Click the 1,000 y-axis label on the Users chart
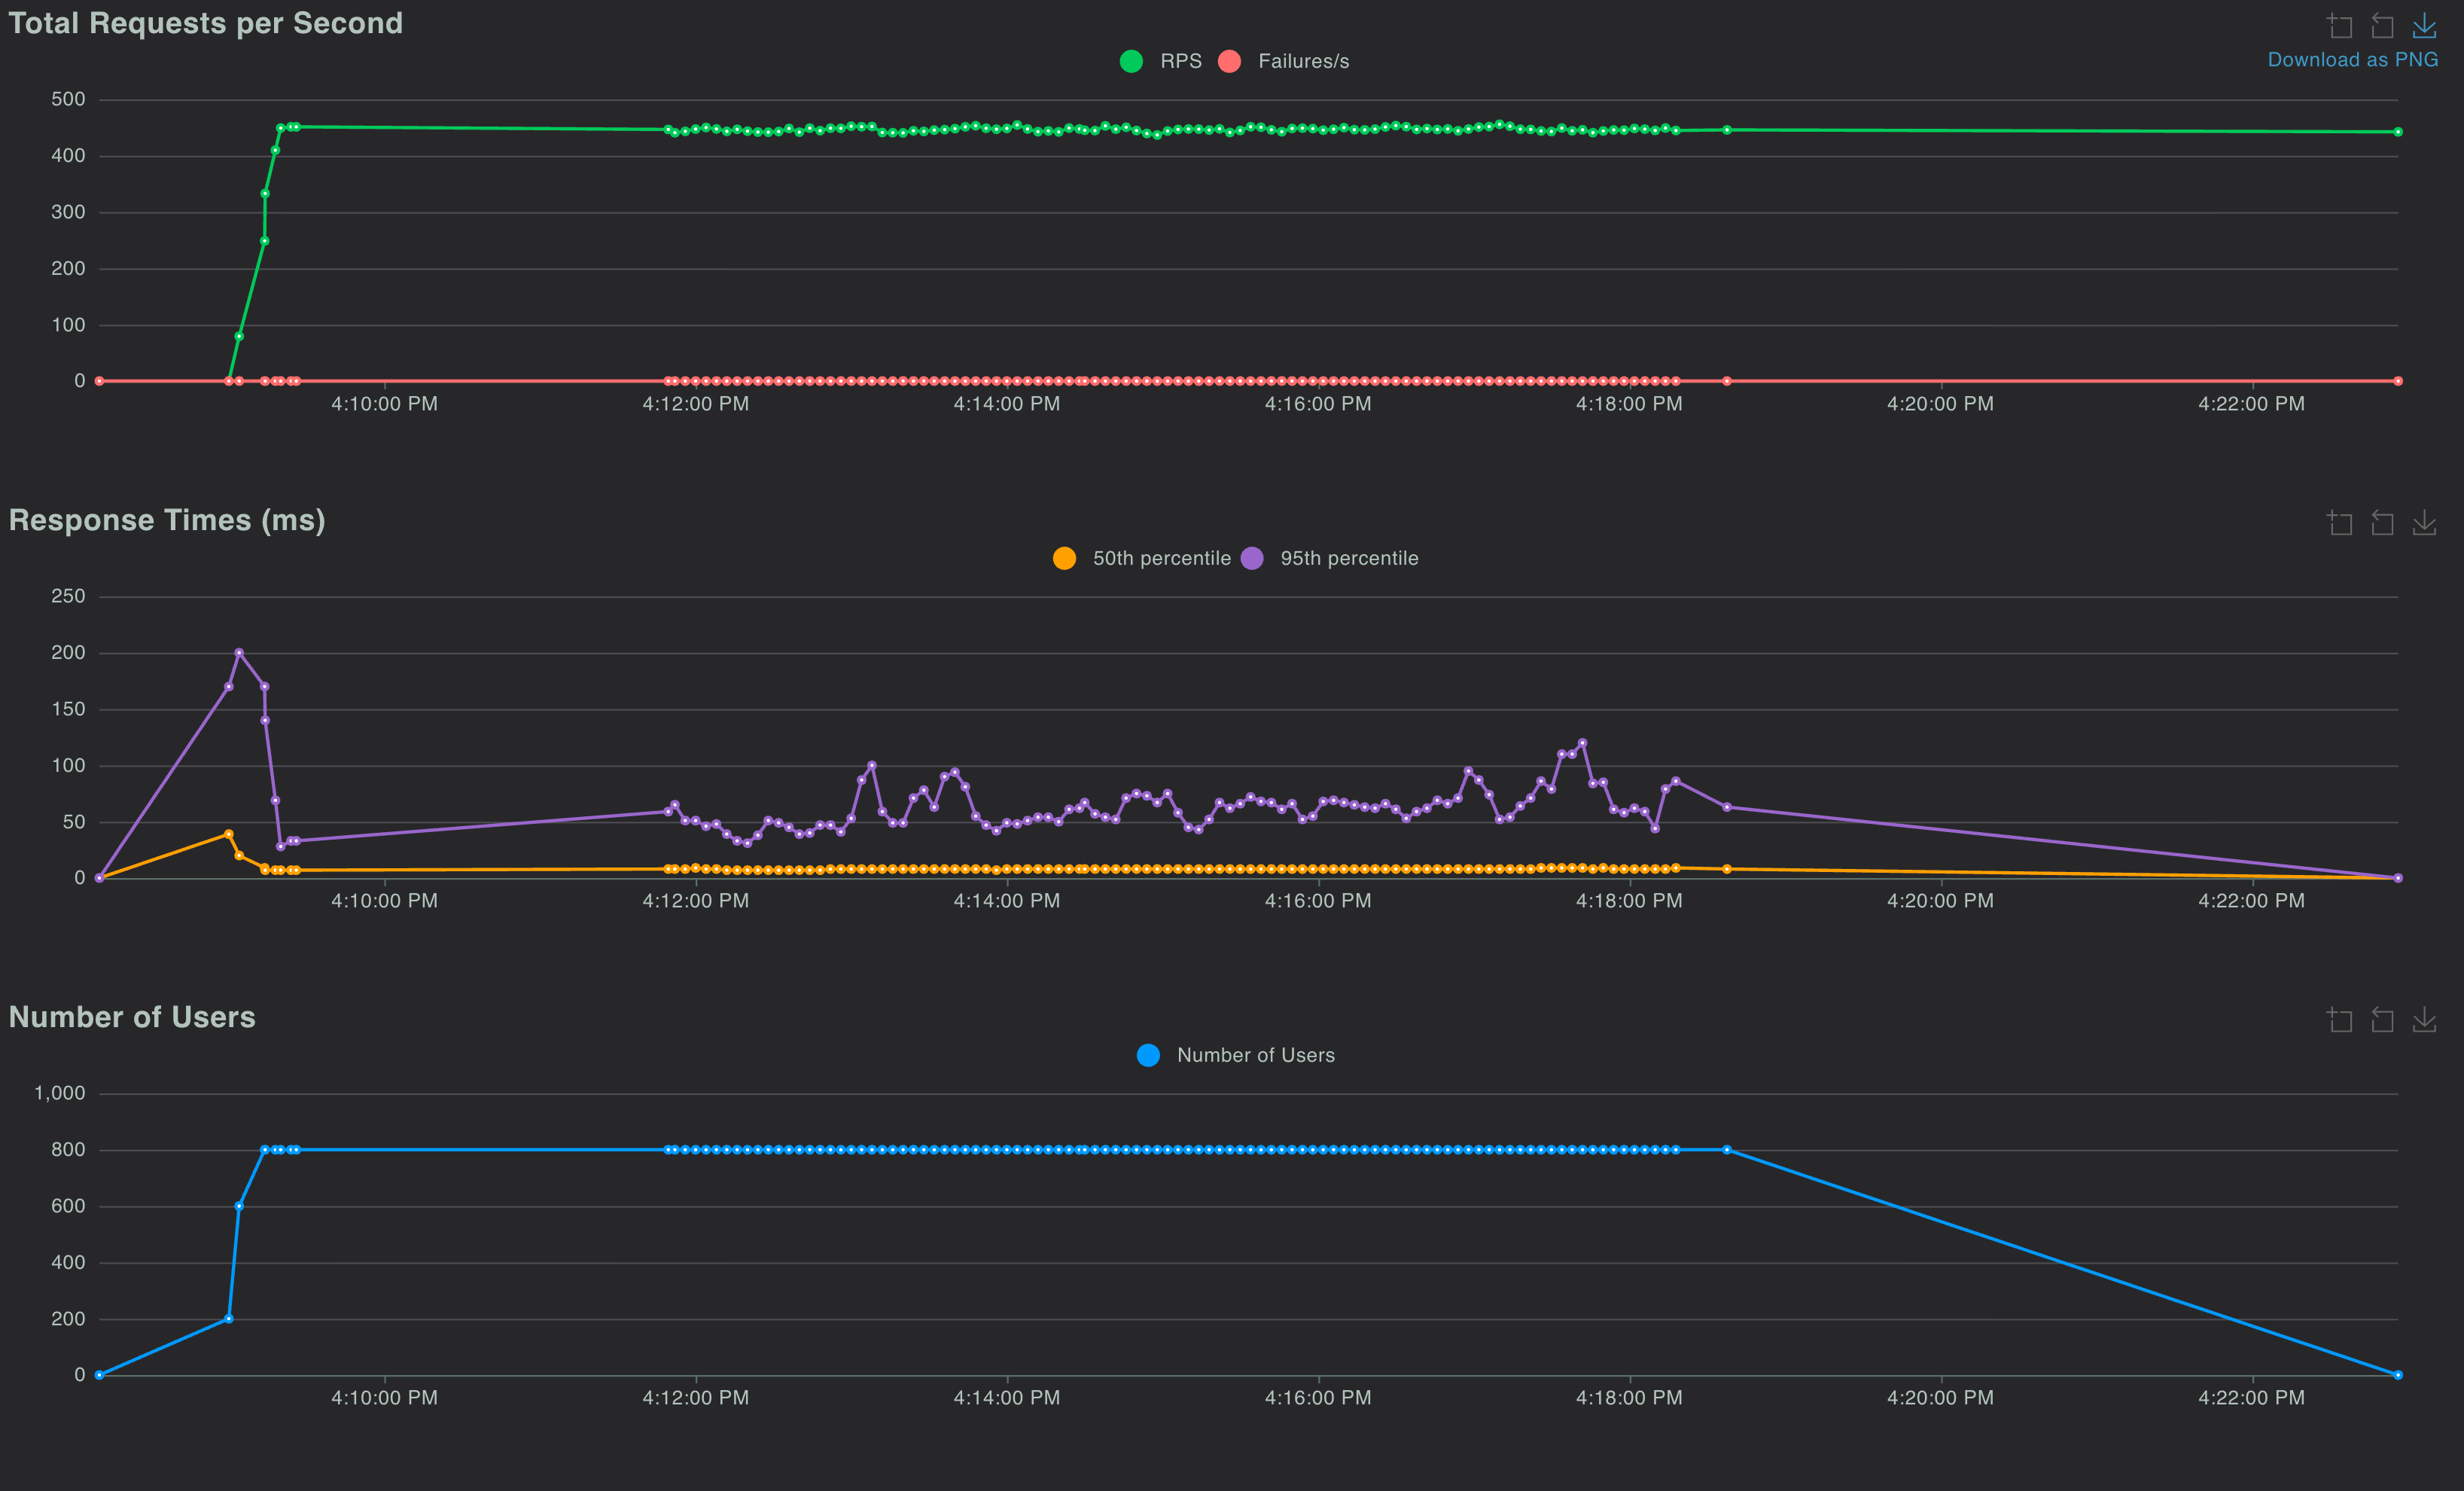 [x=60, y=1093]
